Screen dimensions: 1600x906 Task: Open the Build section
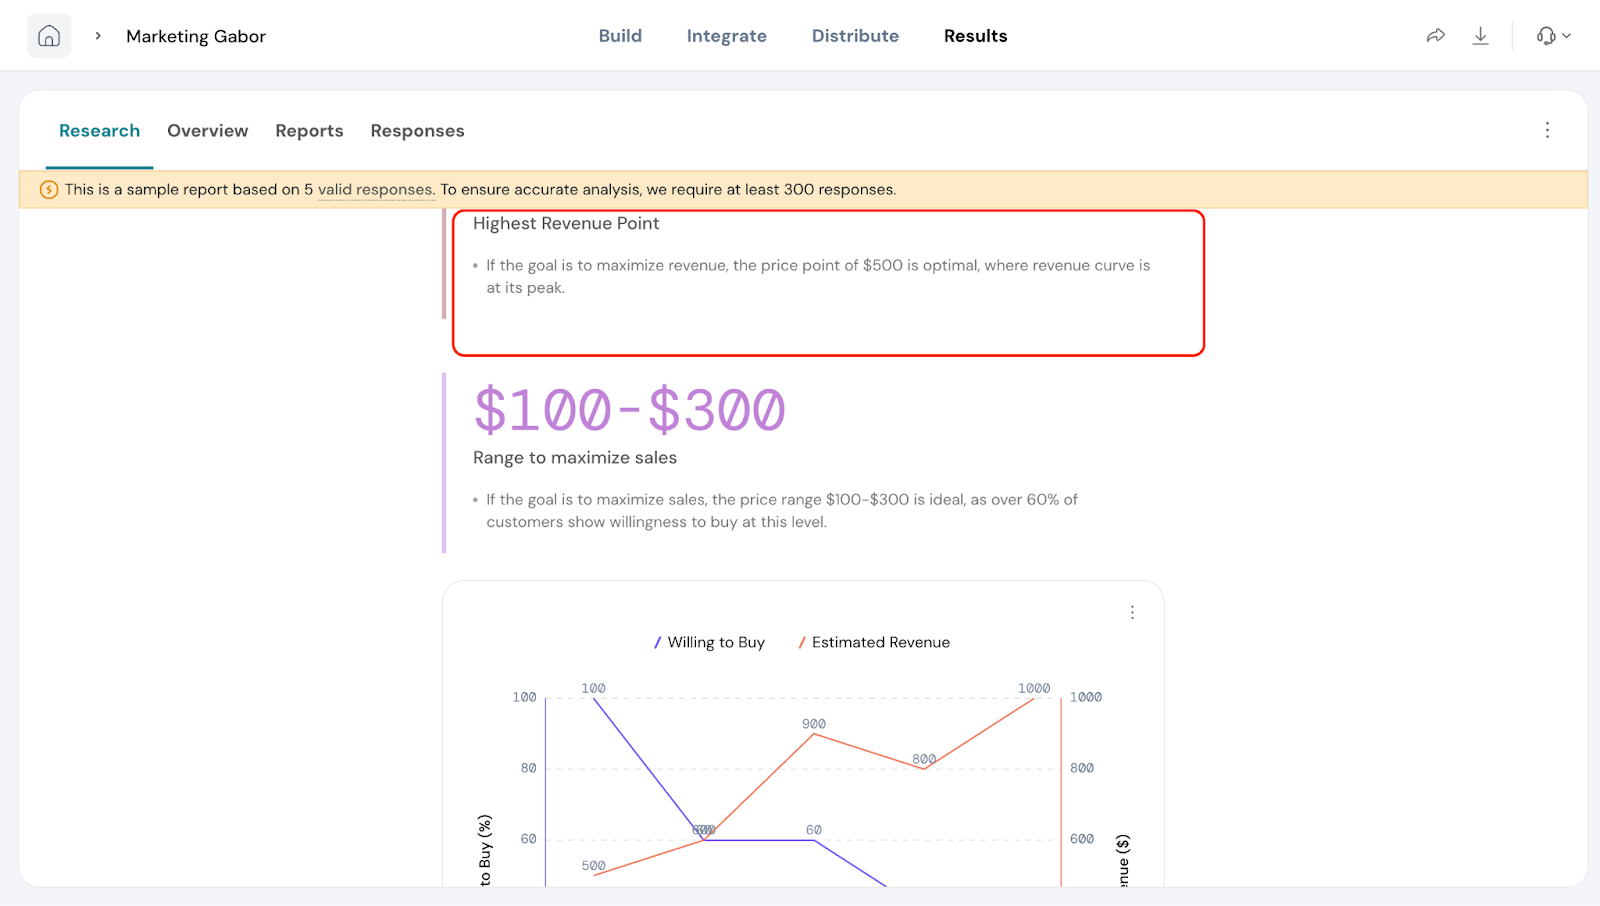620,36
